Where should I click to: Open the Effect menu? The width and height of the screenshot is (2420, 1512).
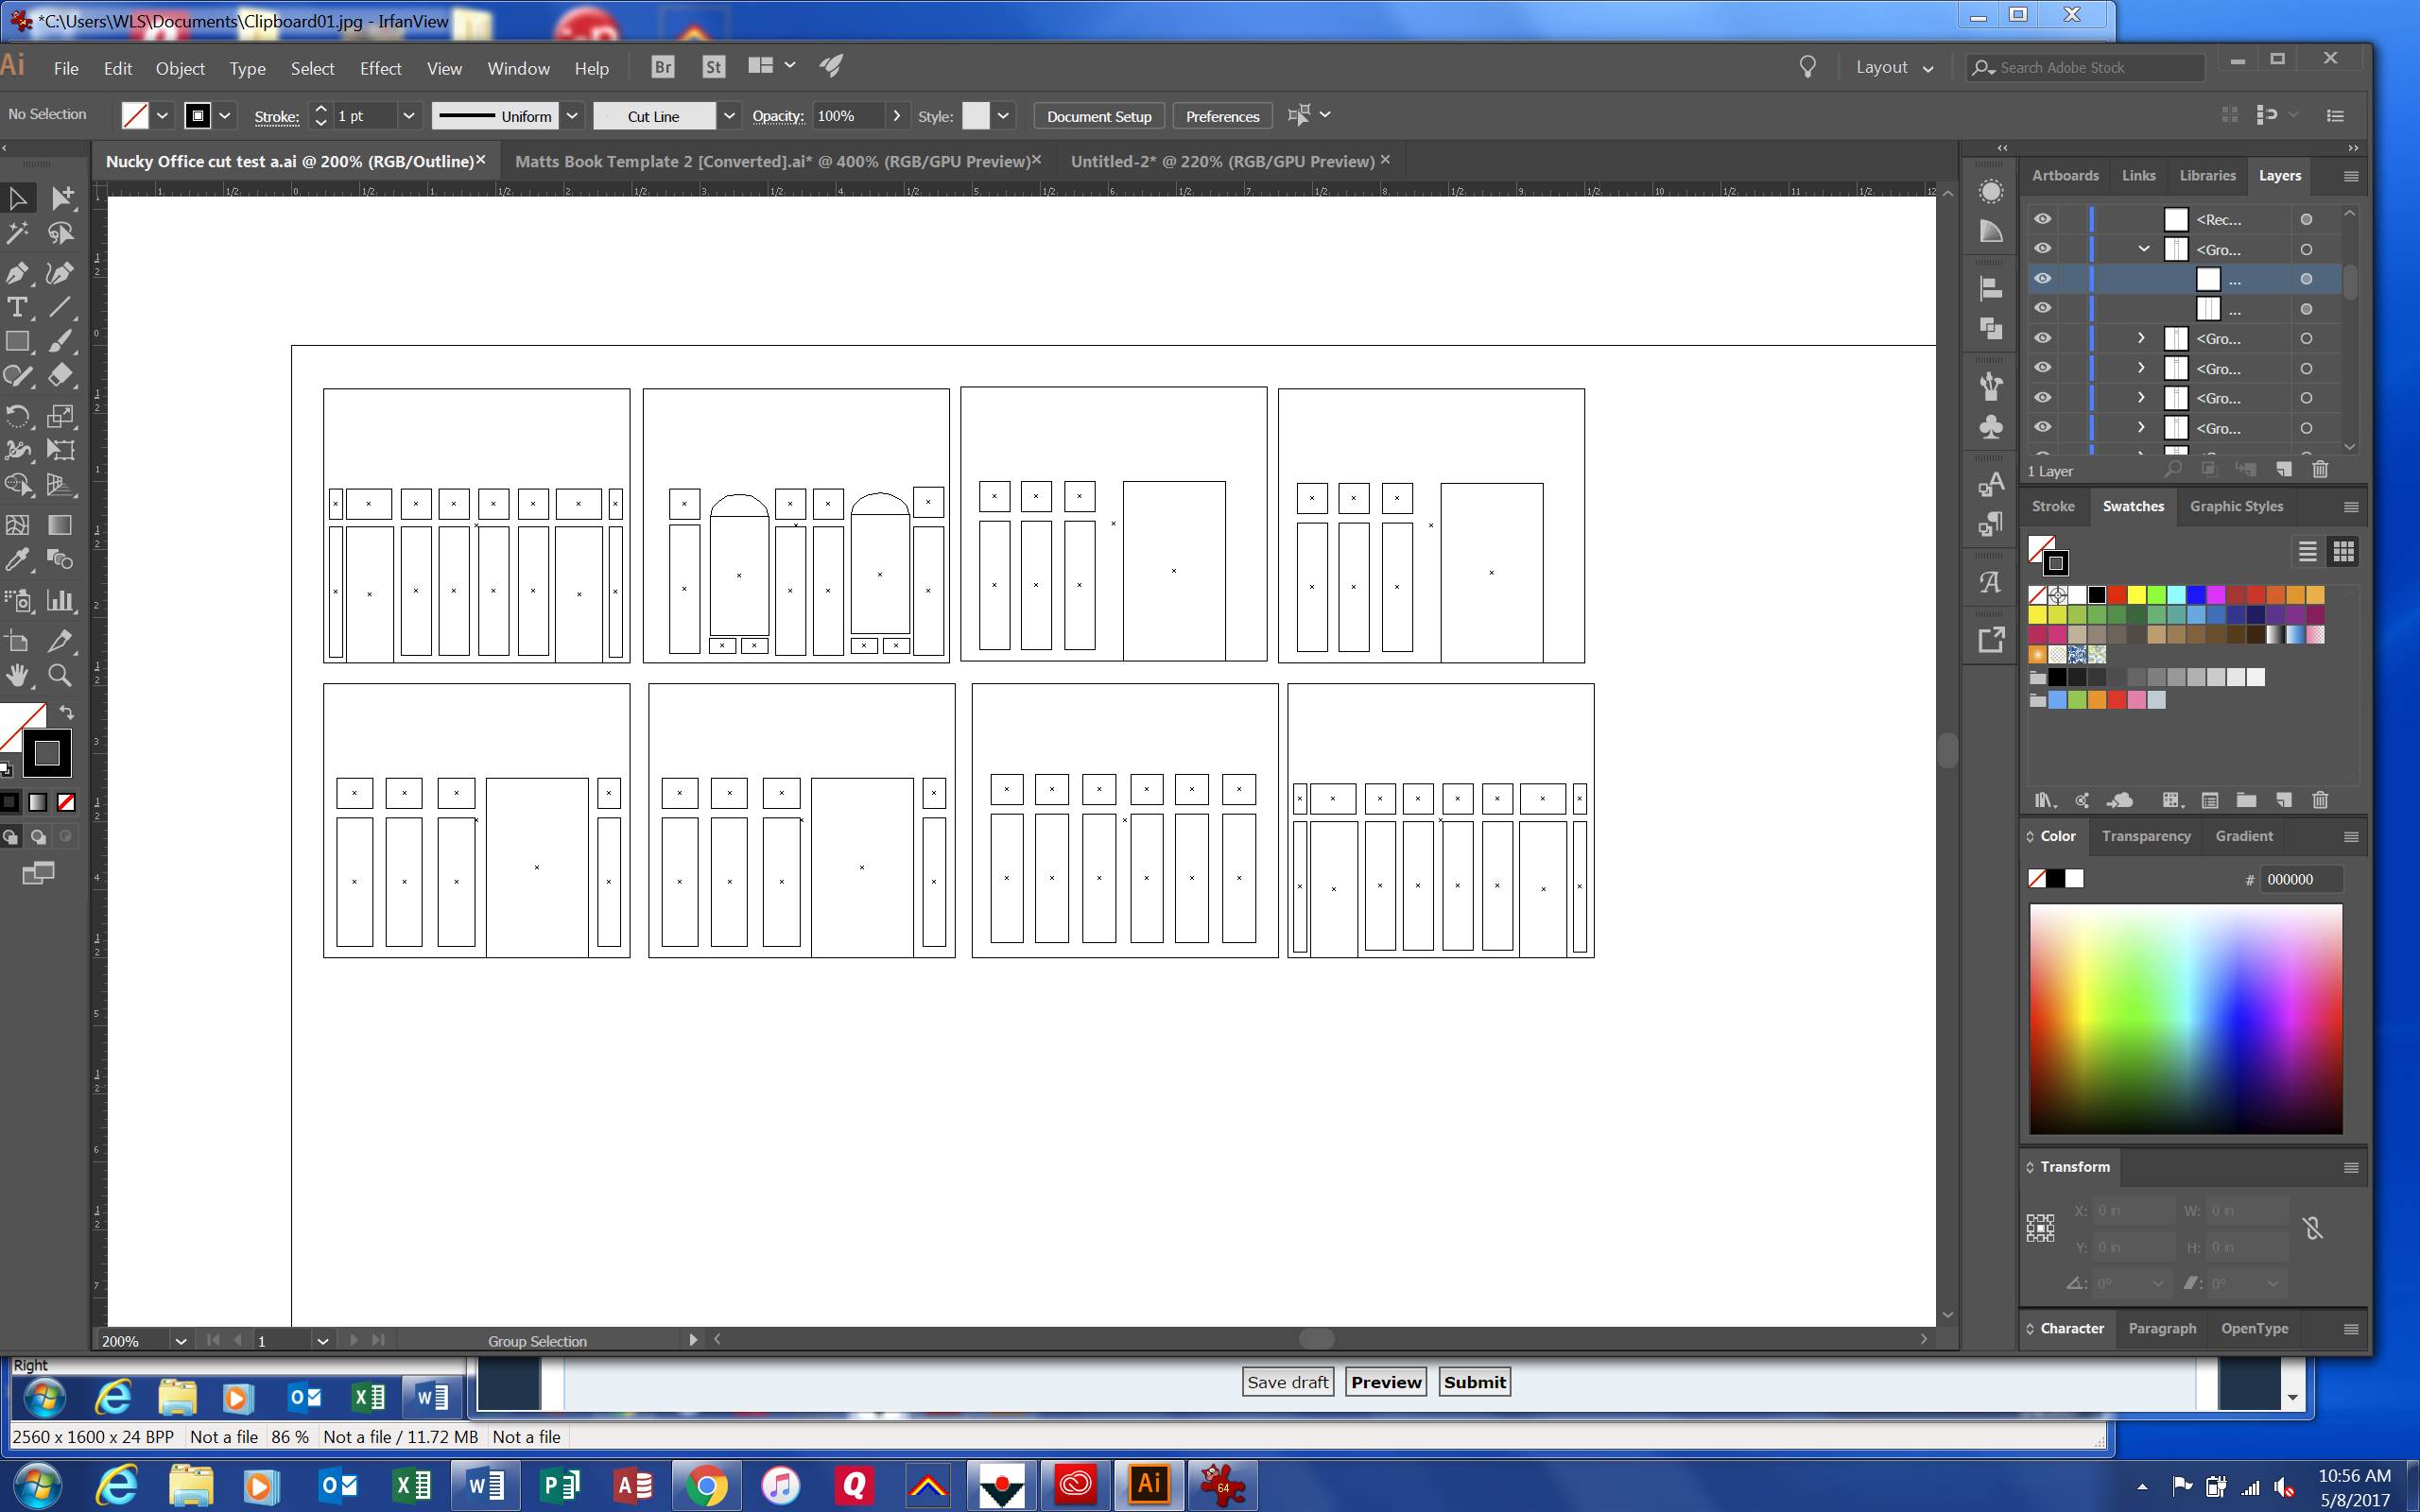[380, 68]
